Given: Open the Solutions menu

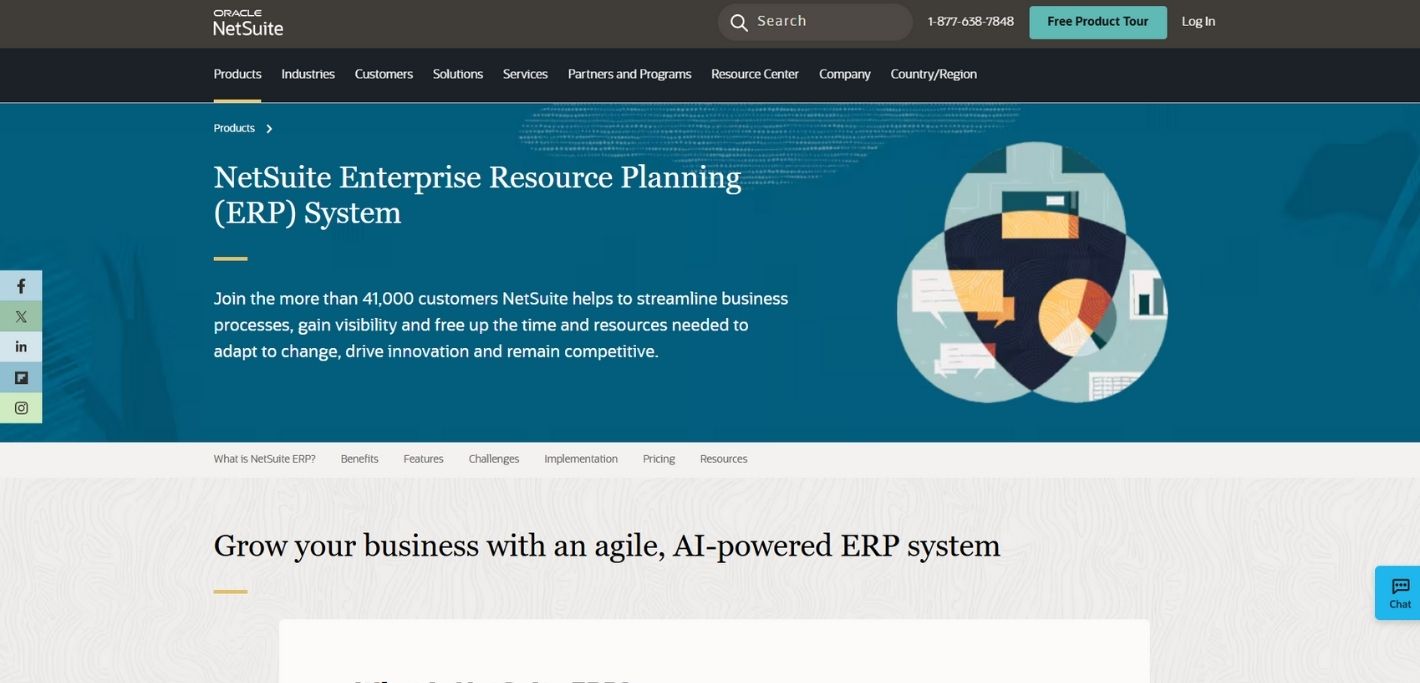Looking at the screenshot, I should point(457,74).
